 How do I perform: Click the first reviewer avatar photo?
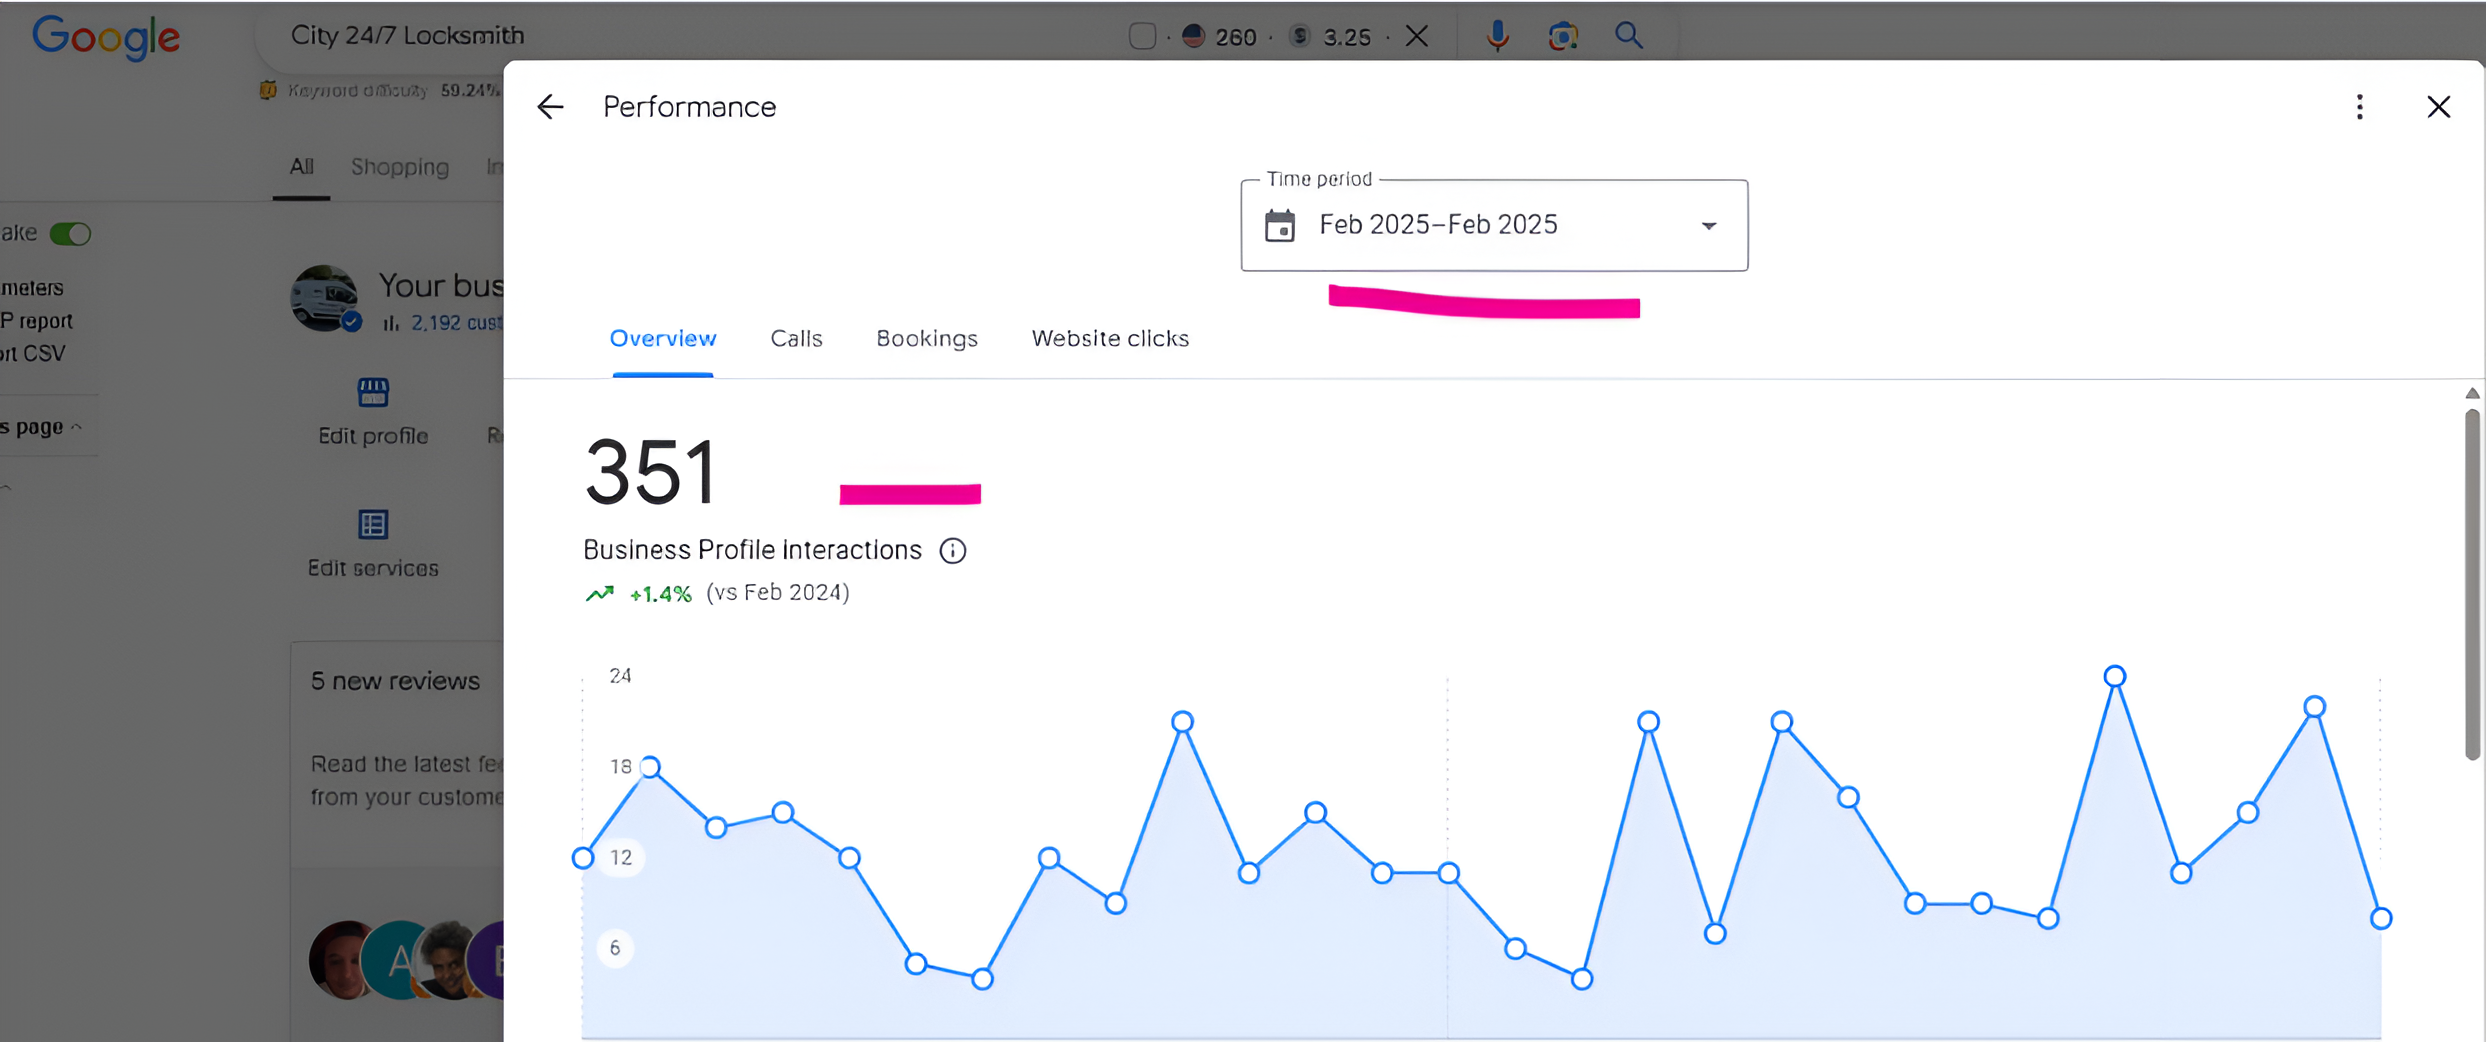pyautogui.click(x=344, y=960)
